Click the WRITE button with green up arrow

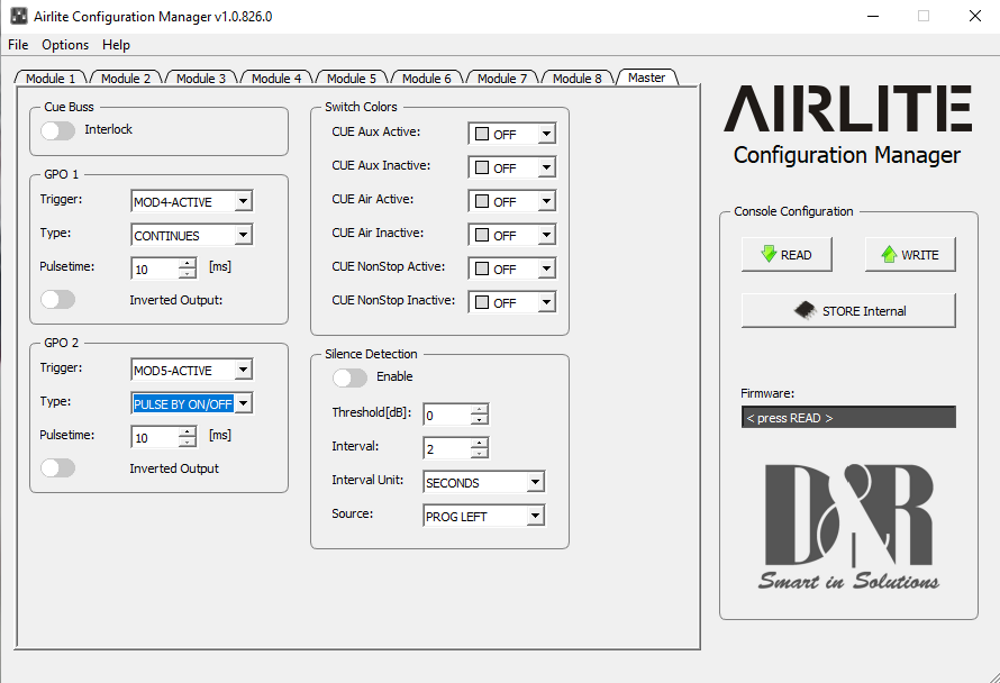[909, 255]
